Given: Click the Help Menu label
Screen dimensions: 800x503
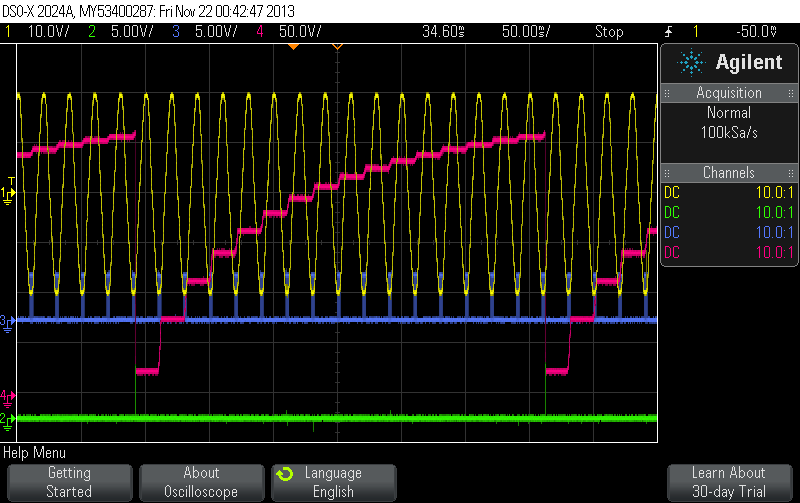Looking at the screenshot, I should (x=34, y=453).
